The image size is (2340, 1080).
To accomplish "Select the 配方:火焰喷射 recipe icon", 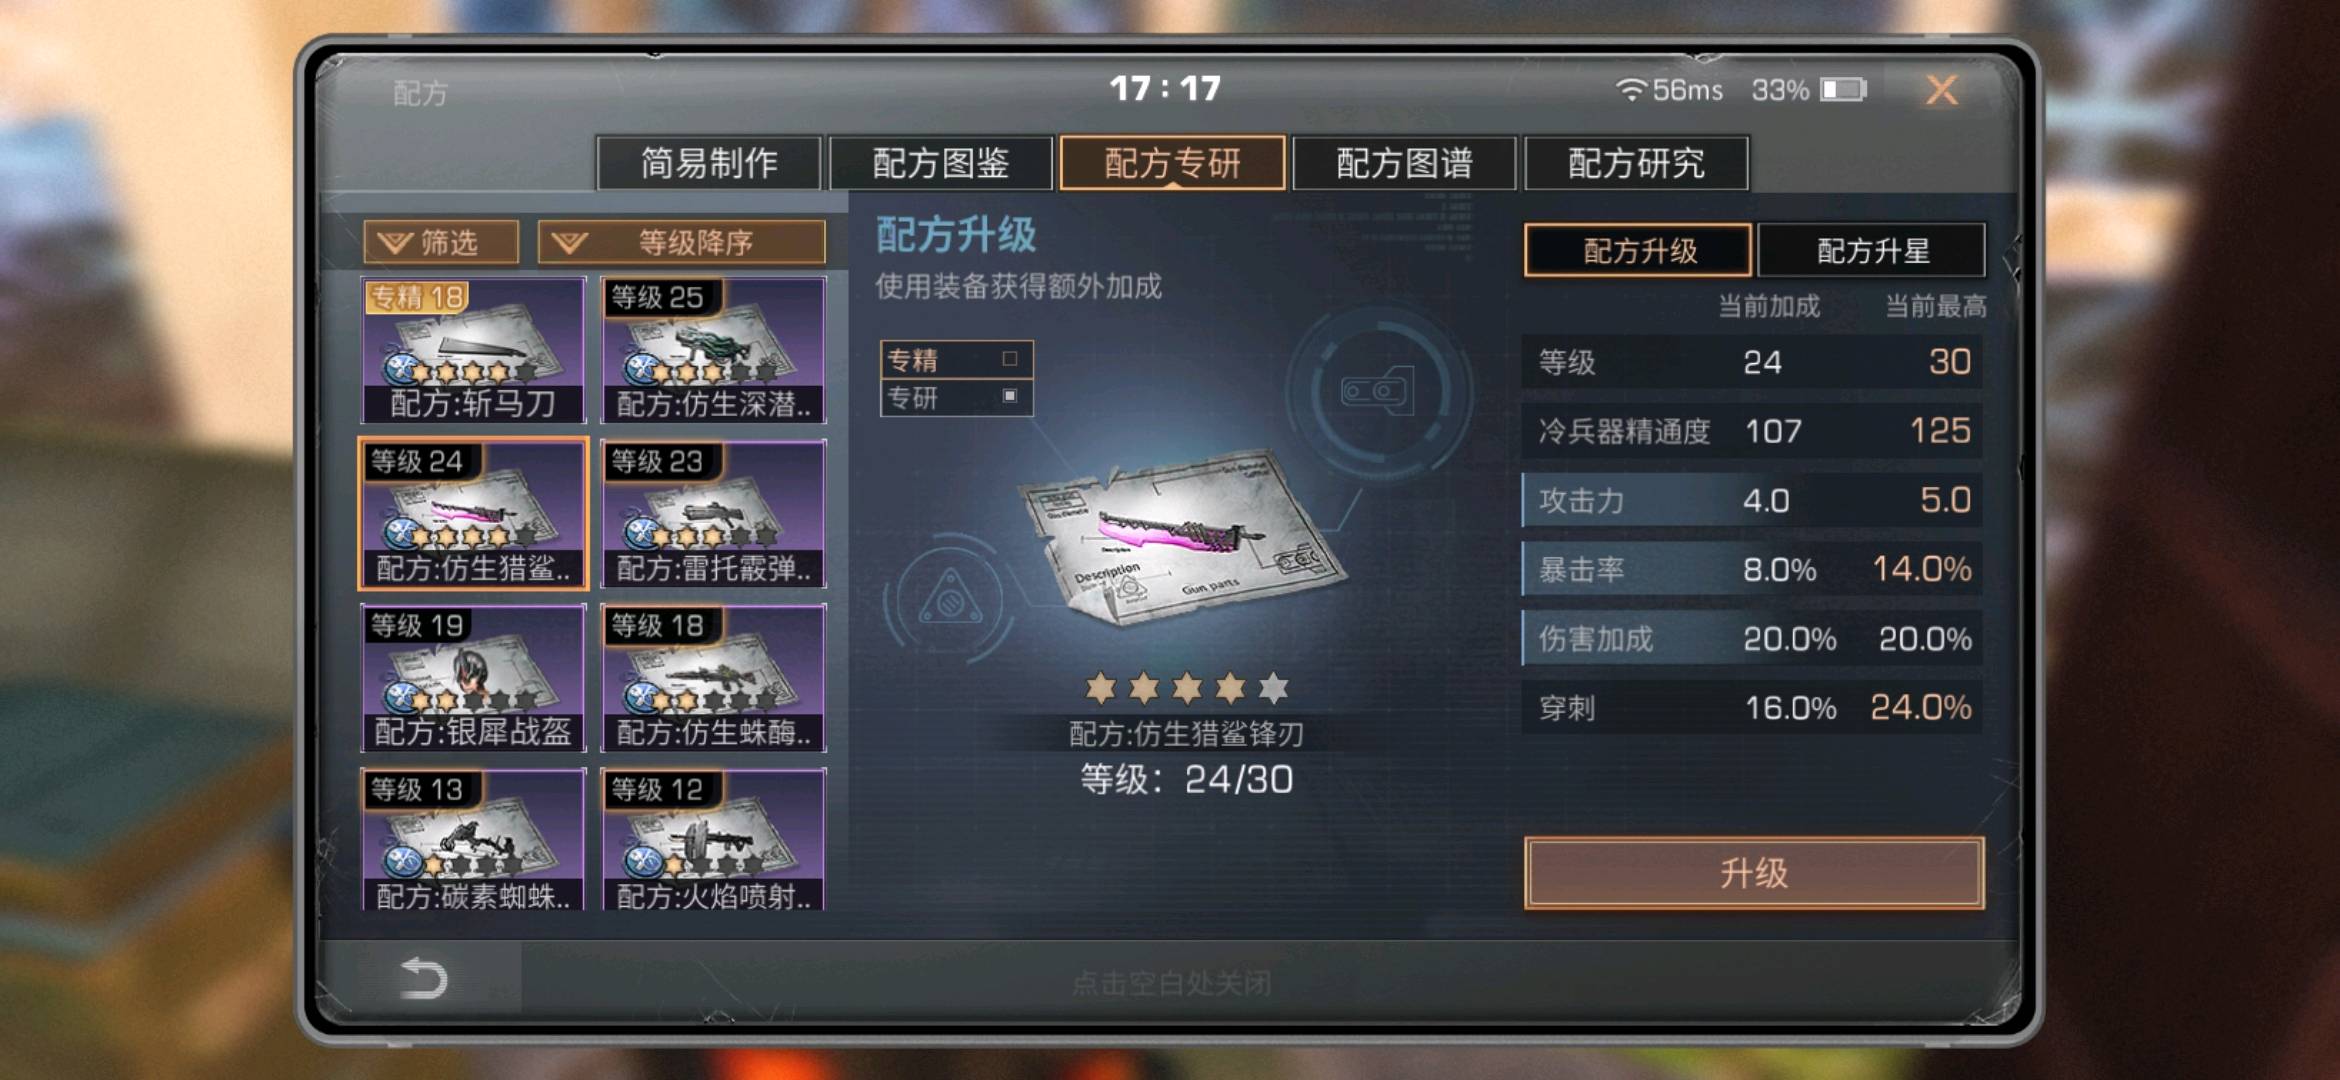I will point(713,840).
